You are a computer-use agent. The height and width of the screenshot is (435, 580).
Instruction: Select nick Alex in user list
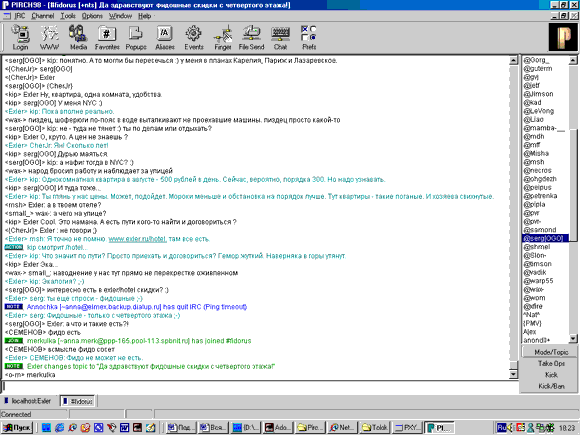pos(530,332)
